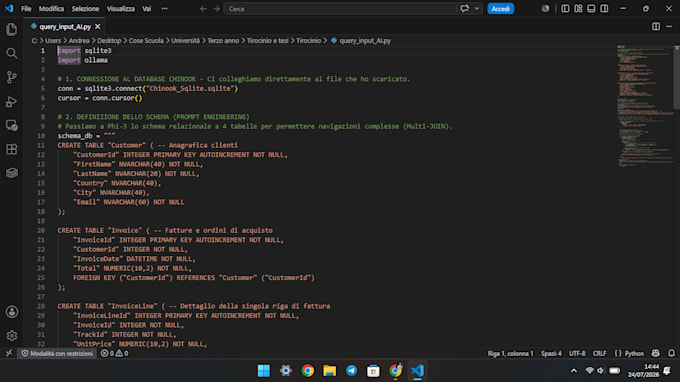Click Riga 1, colonna 1 in status bar
This screenshot has height=382, width=680.
tap(510, 353)
